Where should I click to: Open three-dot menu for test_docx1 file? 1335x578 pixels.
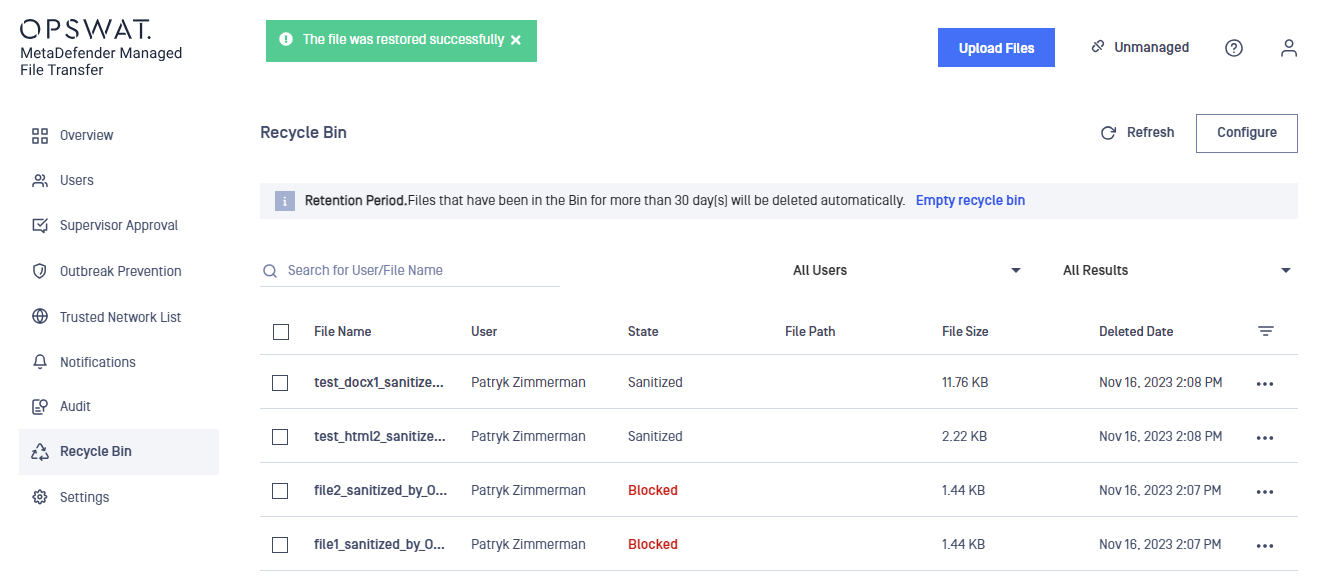(1265, 384)
